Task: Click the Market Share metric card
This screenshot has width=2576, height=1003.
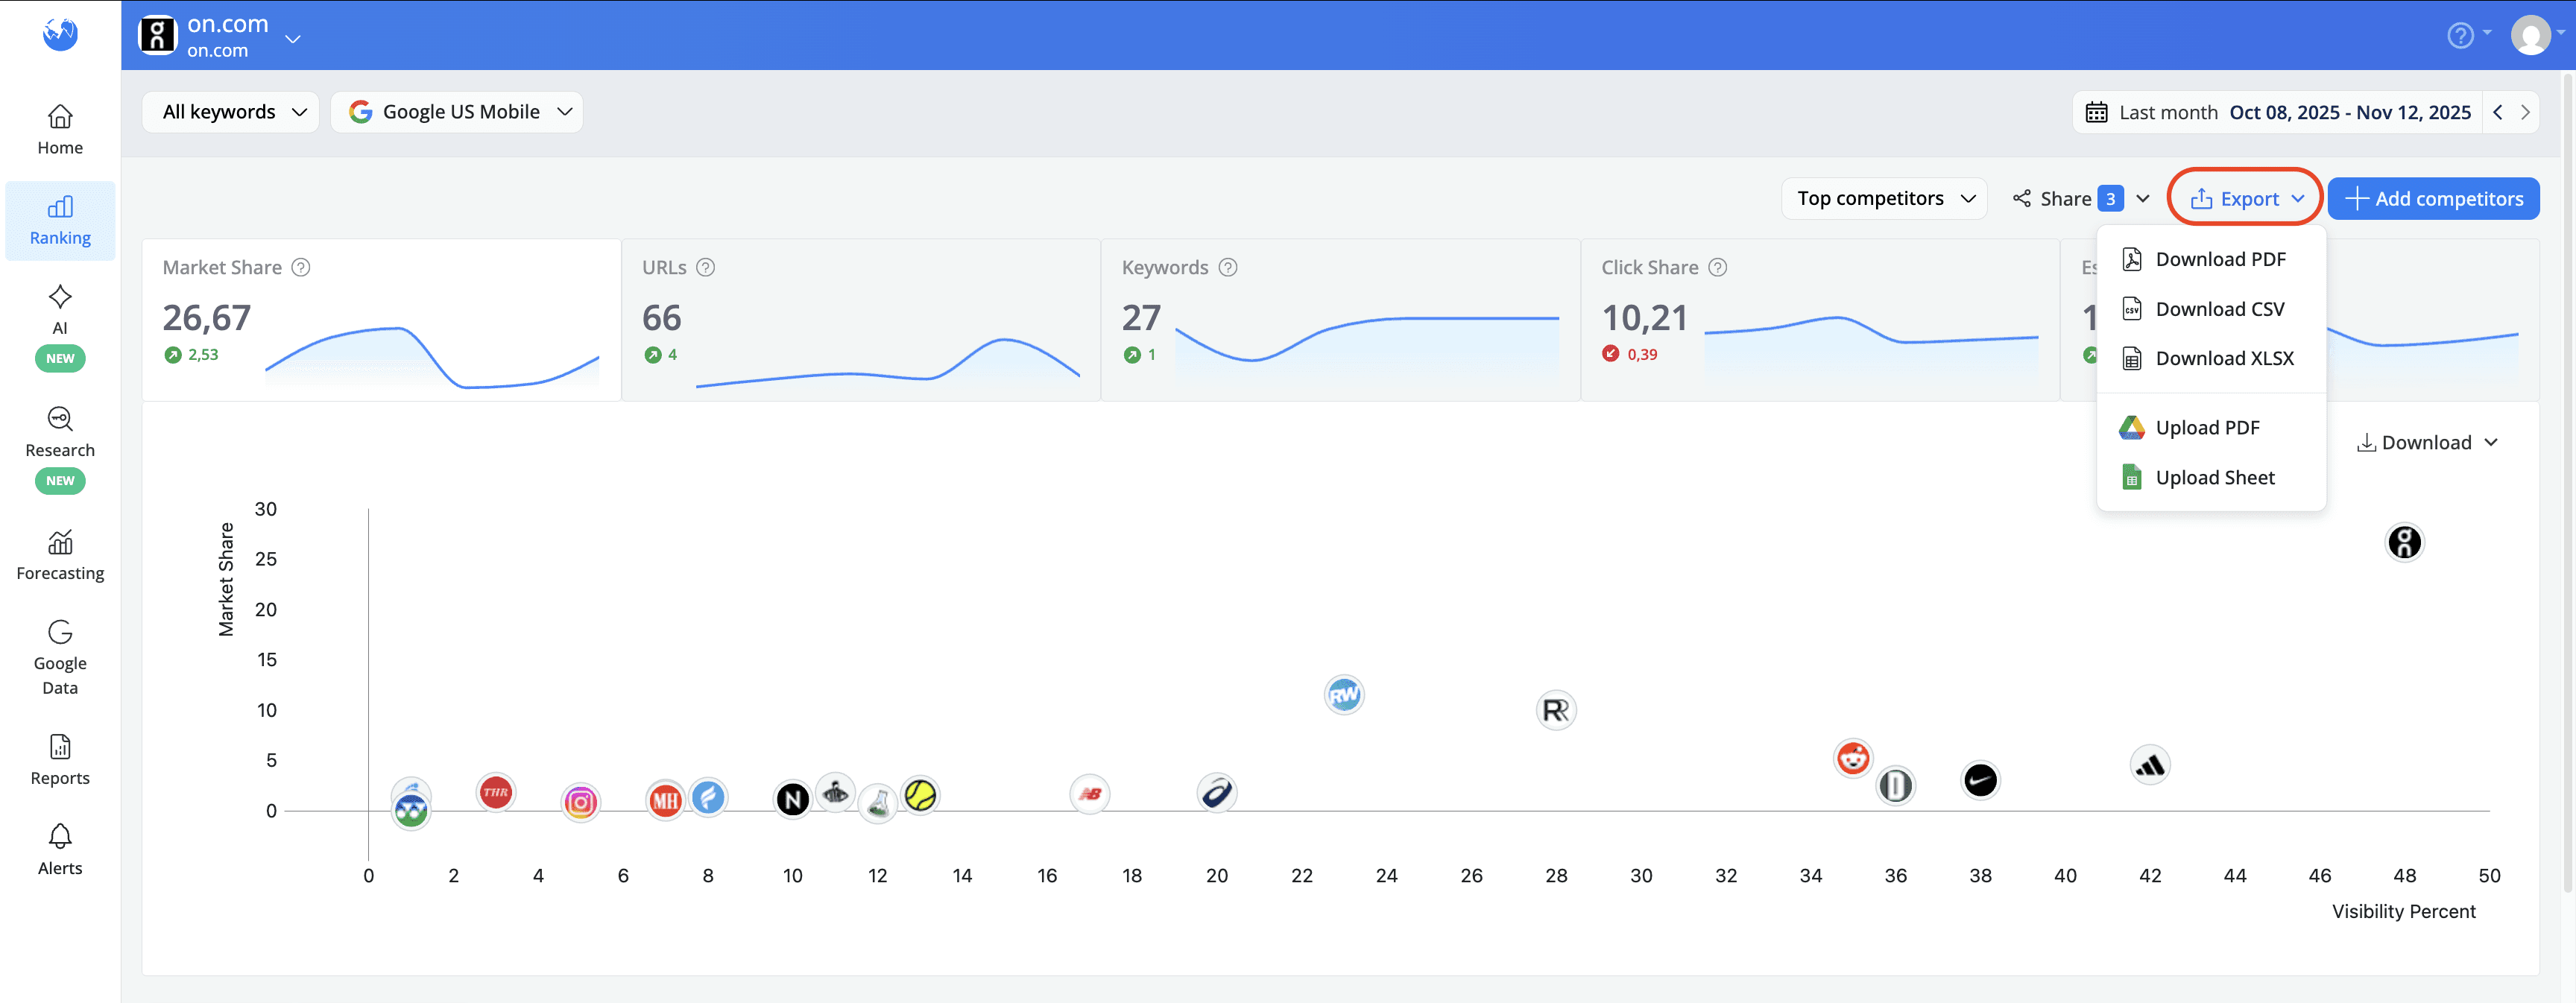Action: pos(381,320)
